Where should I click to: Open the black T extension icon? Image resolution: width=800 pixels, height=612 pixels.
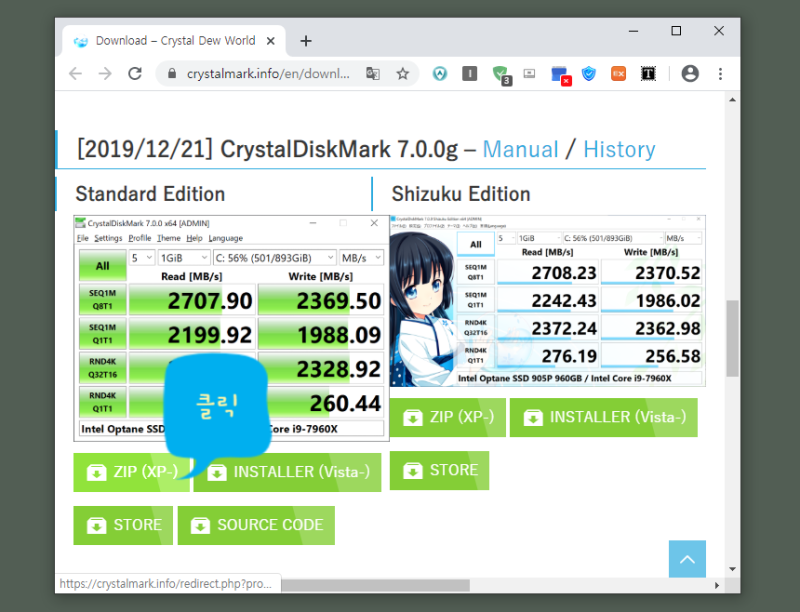tap(648, 74)
